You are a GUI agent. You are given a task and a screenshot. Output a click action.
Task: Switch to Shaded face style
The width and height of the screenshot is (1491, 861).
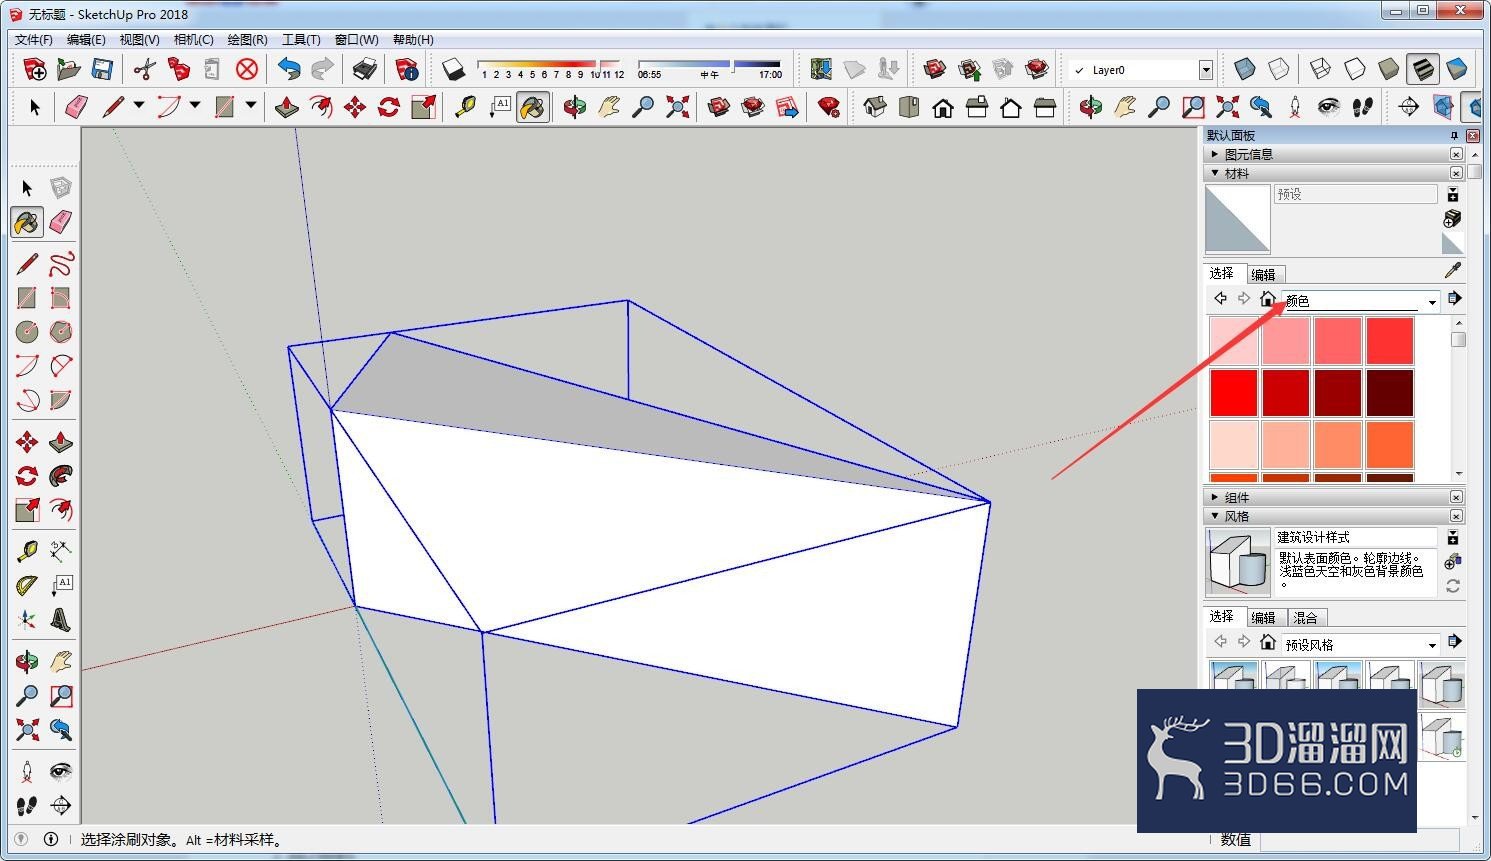[1388, 69]
